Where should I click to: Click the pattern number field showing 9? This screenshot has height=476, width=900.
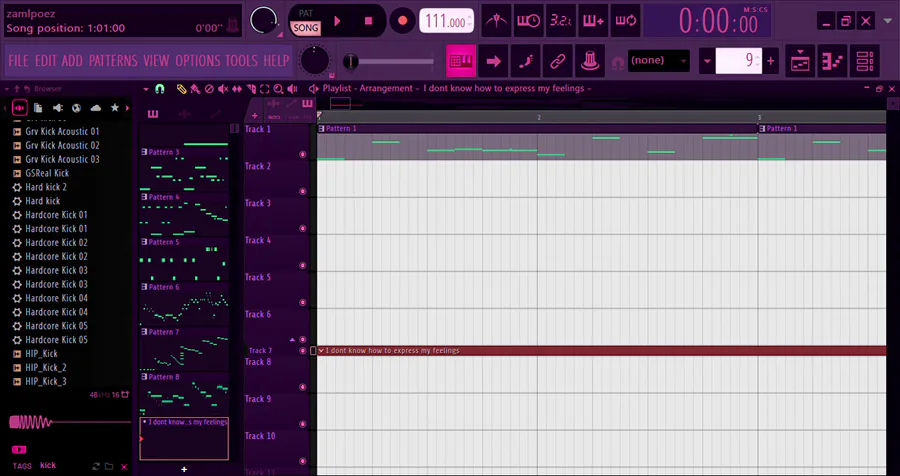tap(739, 60)
